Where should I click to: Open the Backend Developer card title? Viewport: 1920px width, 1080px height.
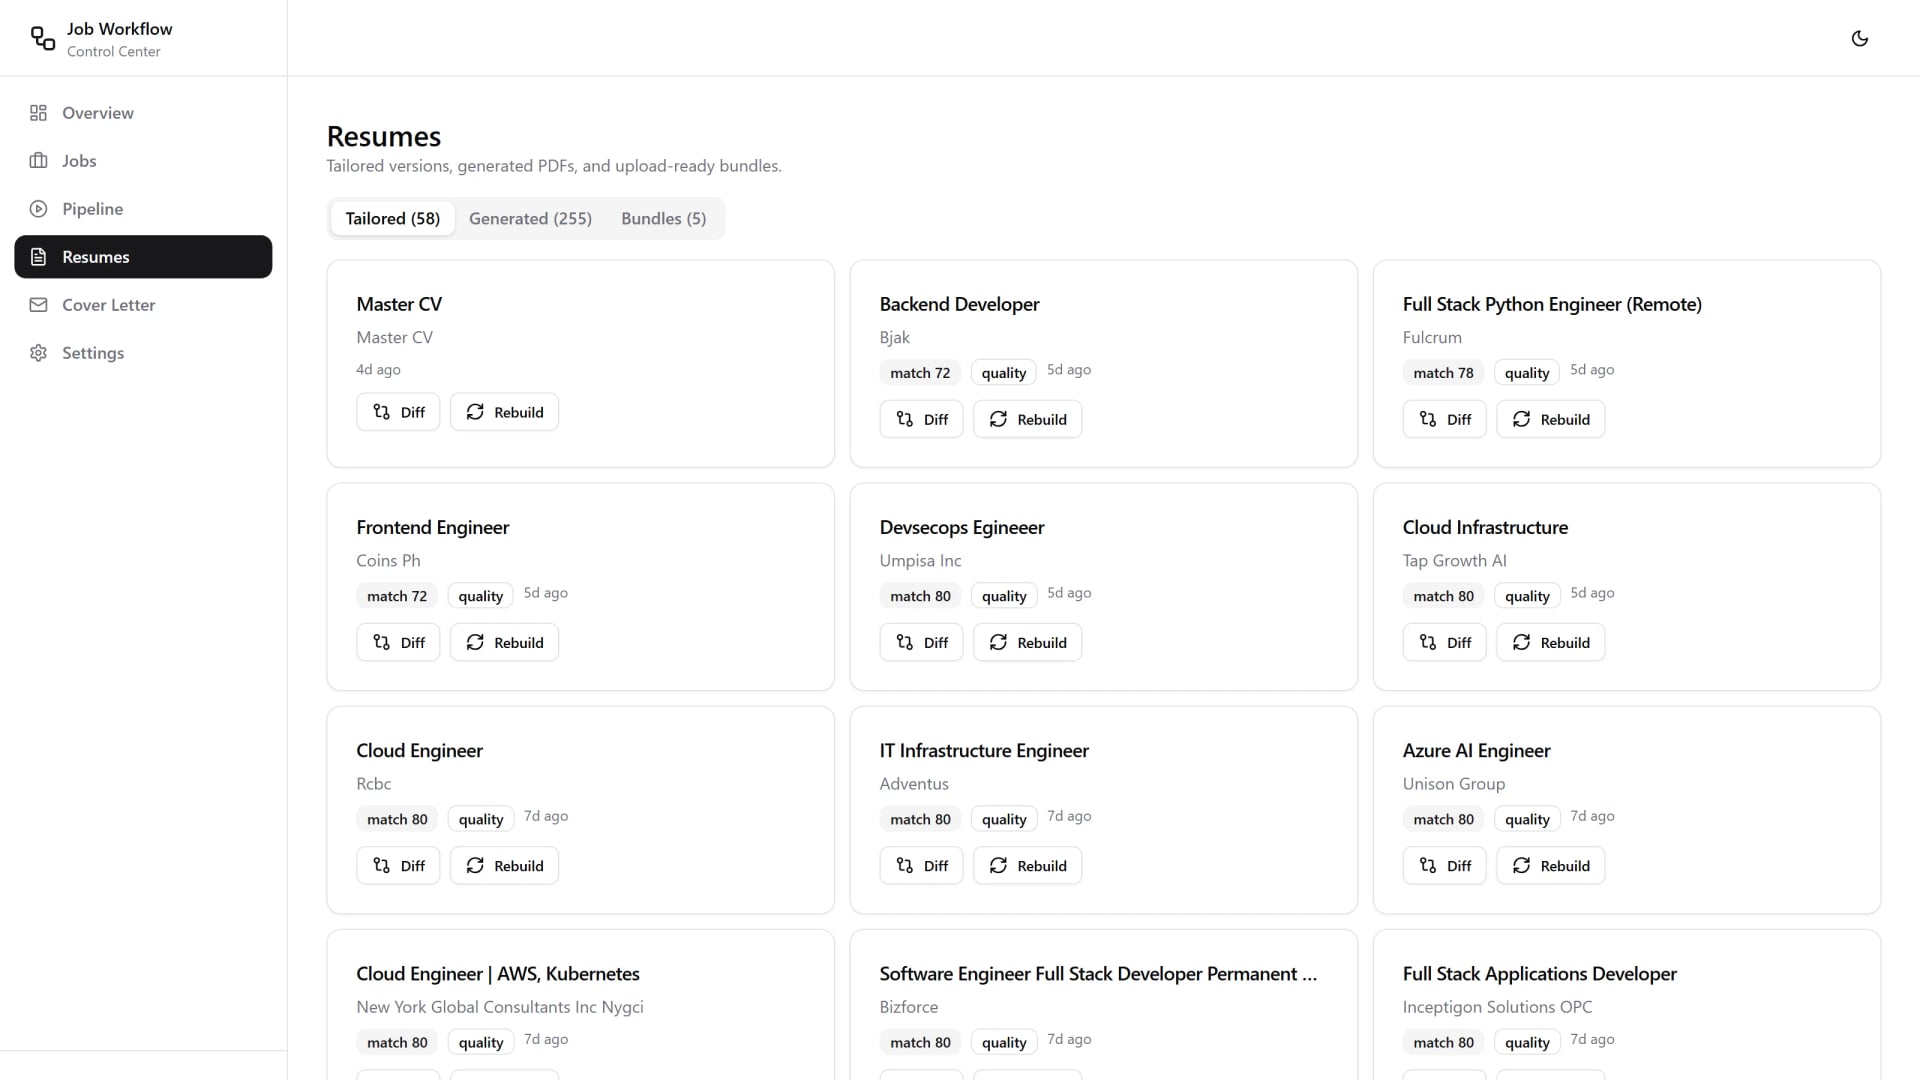[x=959, y=304]
